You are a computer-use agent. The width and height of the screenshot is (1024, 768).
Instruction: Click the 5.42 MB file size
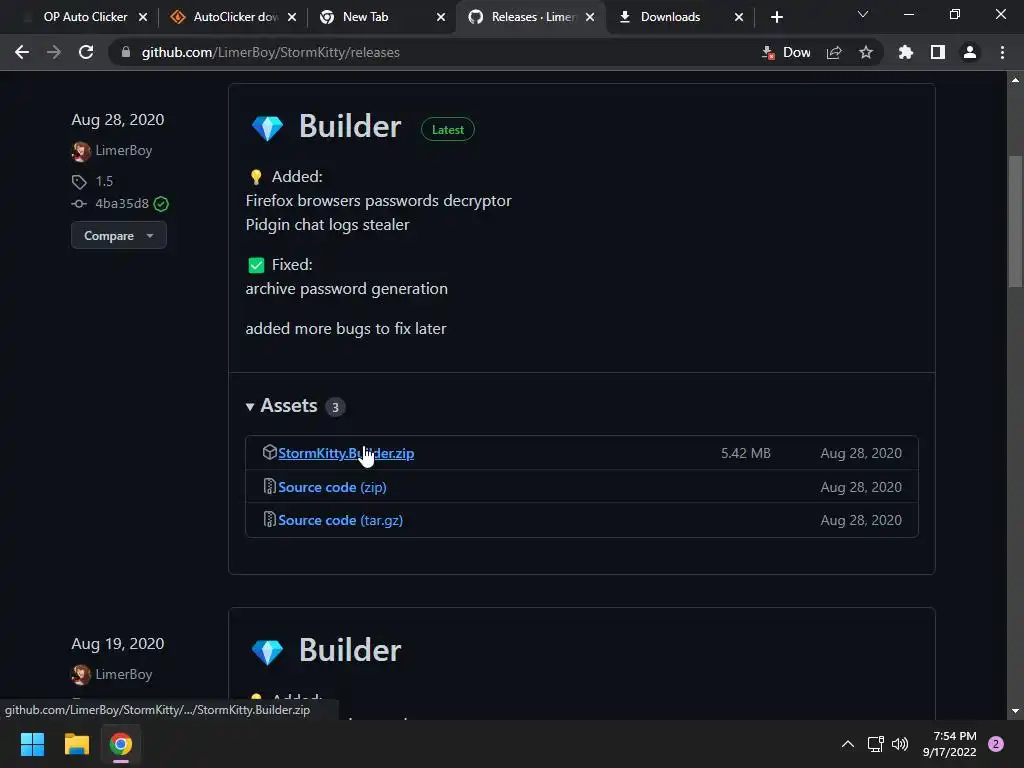(x=746, y=453)
